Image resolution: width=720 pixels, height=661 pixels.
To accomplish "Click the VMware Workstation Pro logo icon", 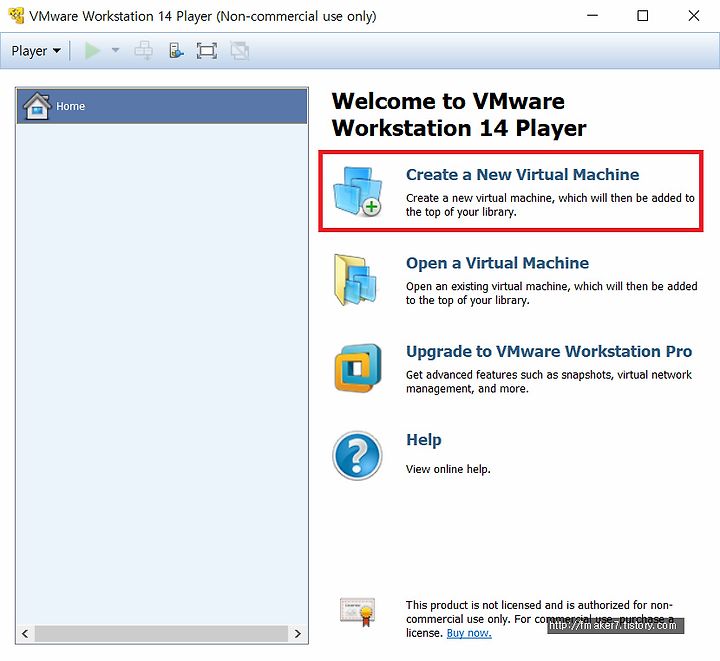I will 358,368.
